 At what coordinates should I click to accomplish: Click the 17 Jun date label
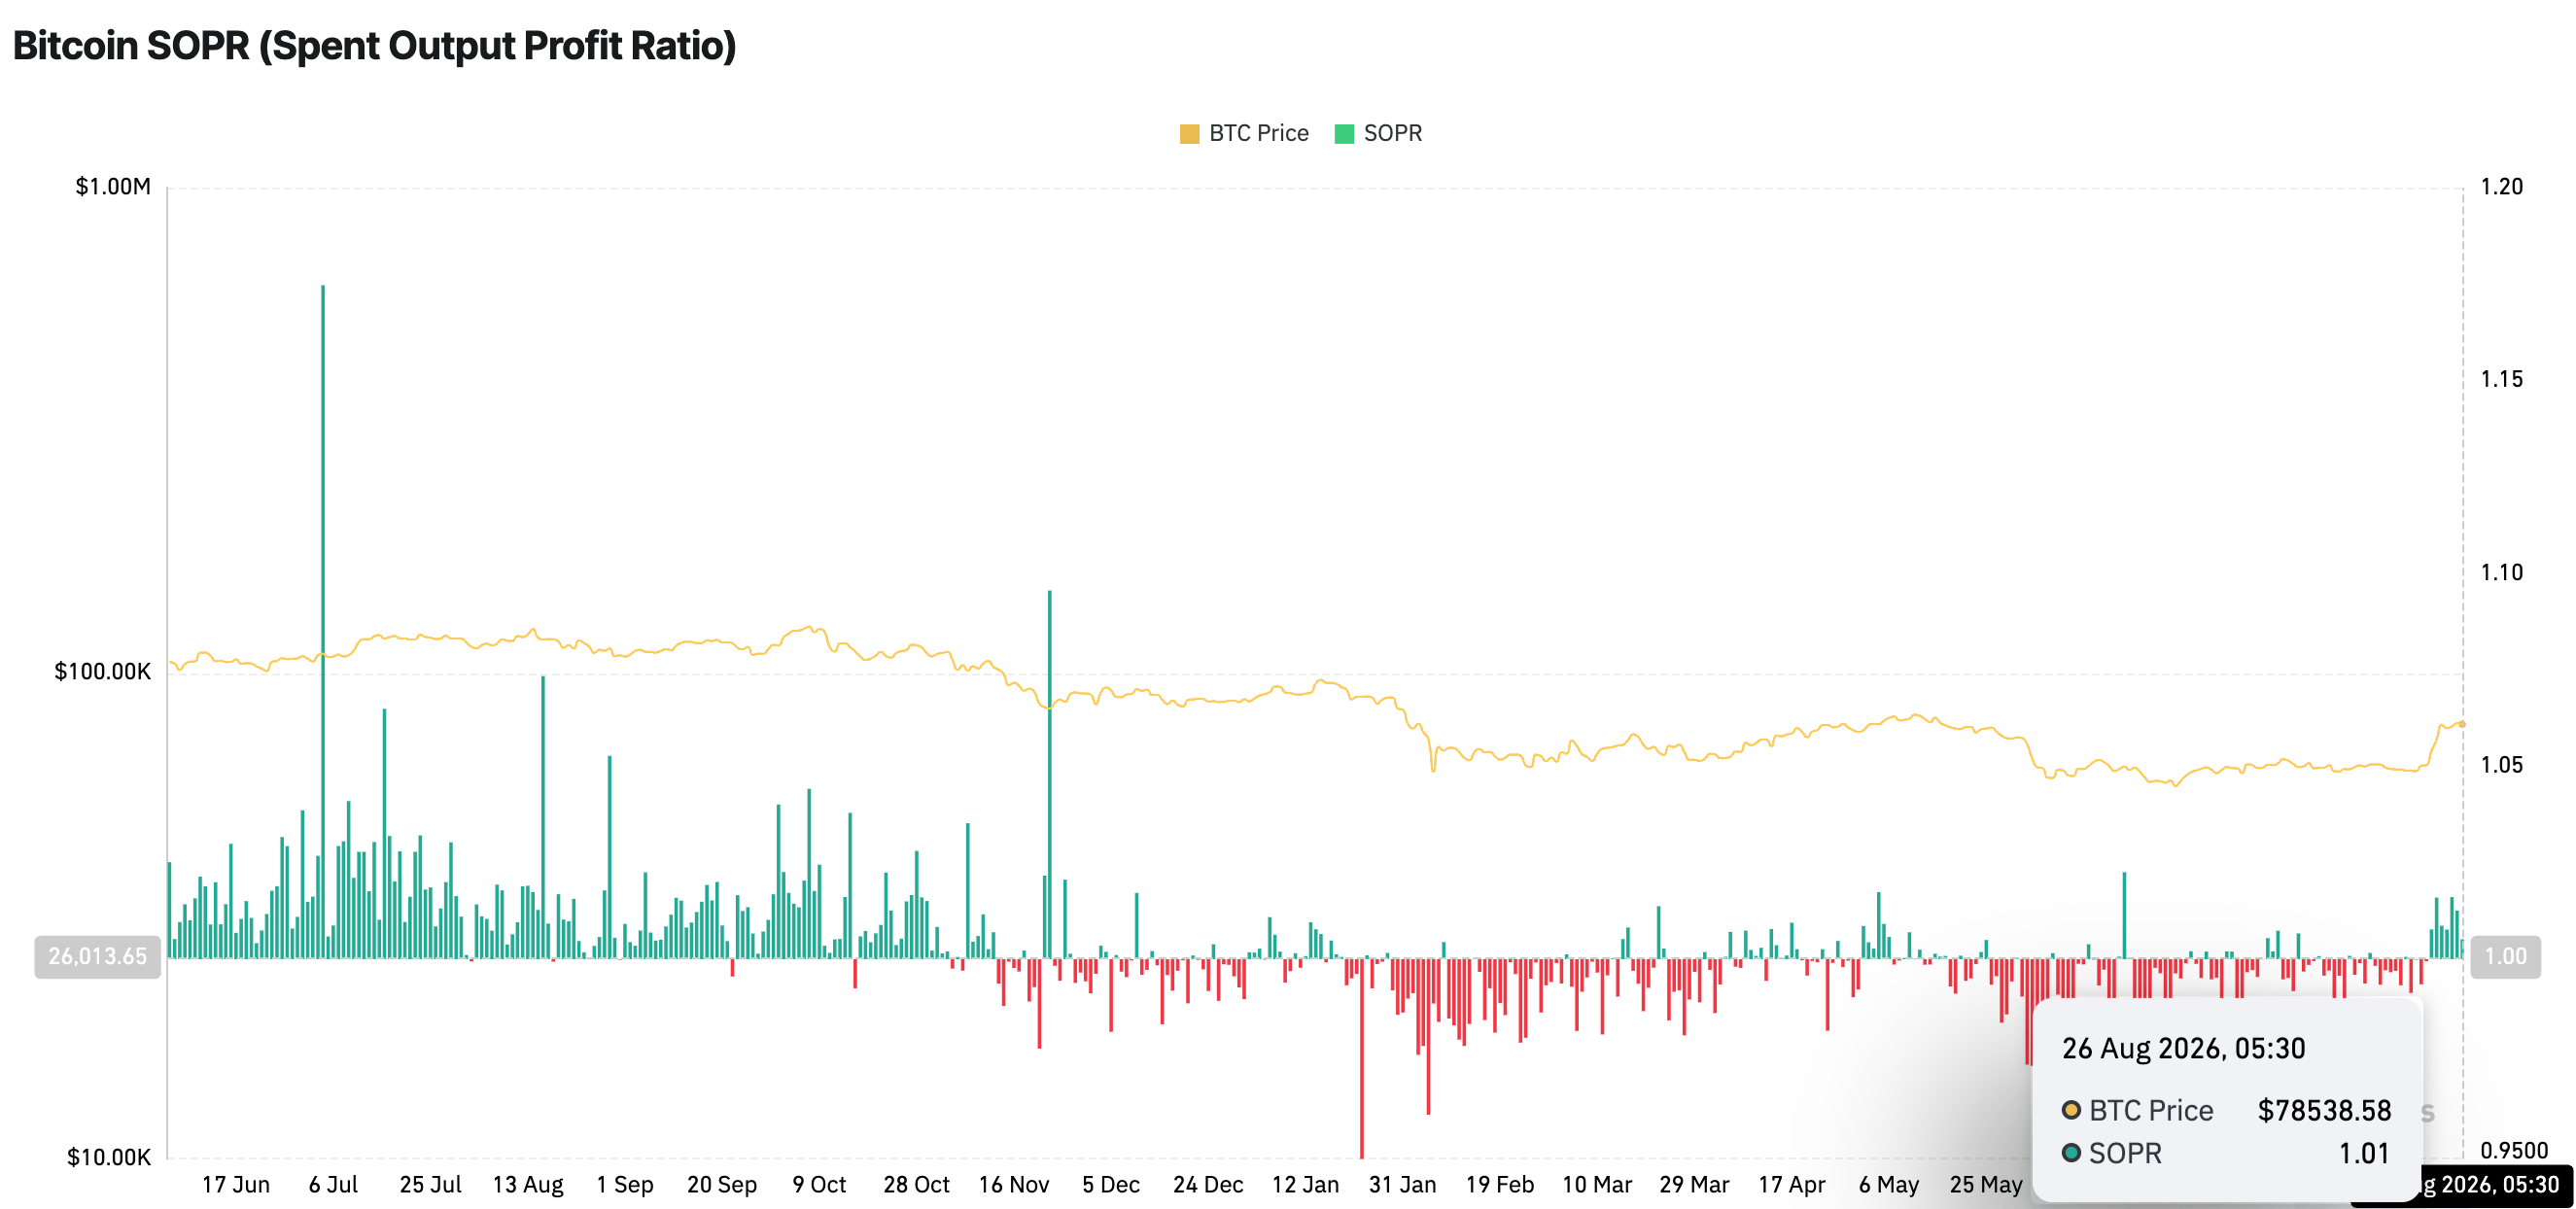[236, 1185]
